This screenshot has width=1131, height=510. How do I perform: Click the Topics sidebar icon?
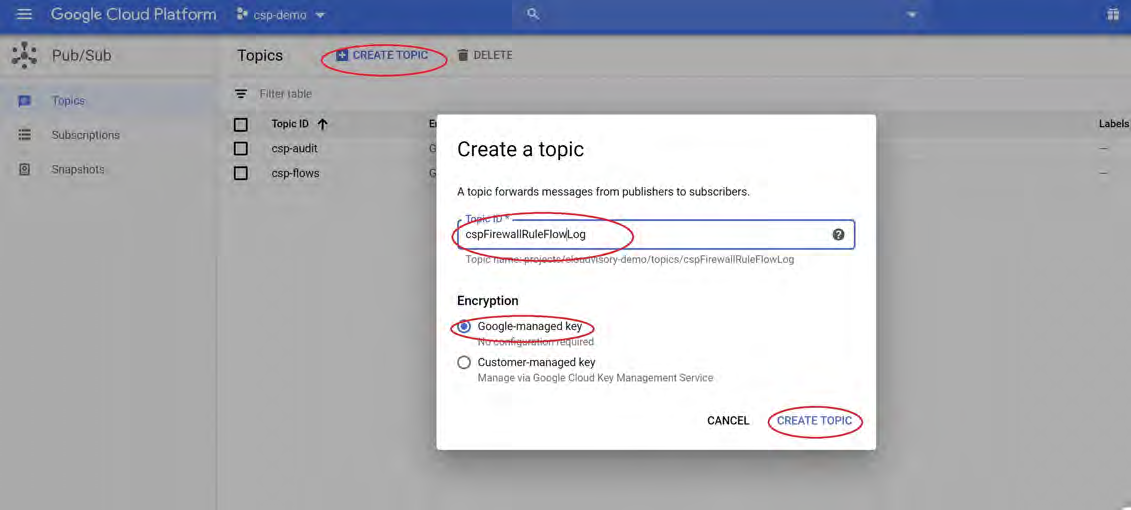click(x=25, y=101)
